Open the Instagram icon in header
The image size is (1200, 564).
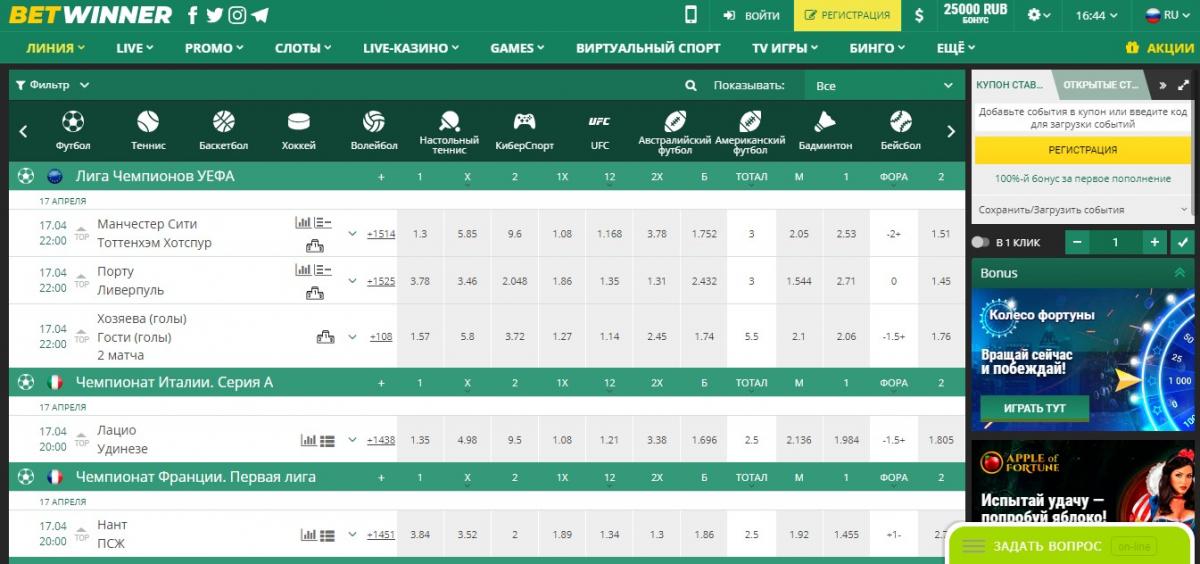[237, 15]
